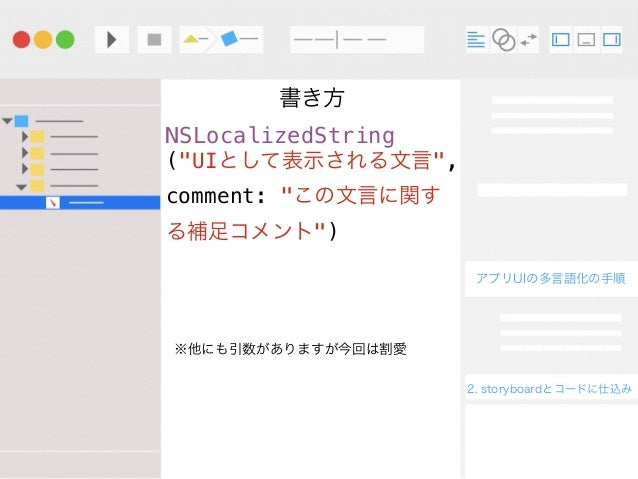
Task: Click the Run play button
Action: [111, 40]
